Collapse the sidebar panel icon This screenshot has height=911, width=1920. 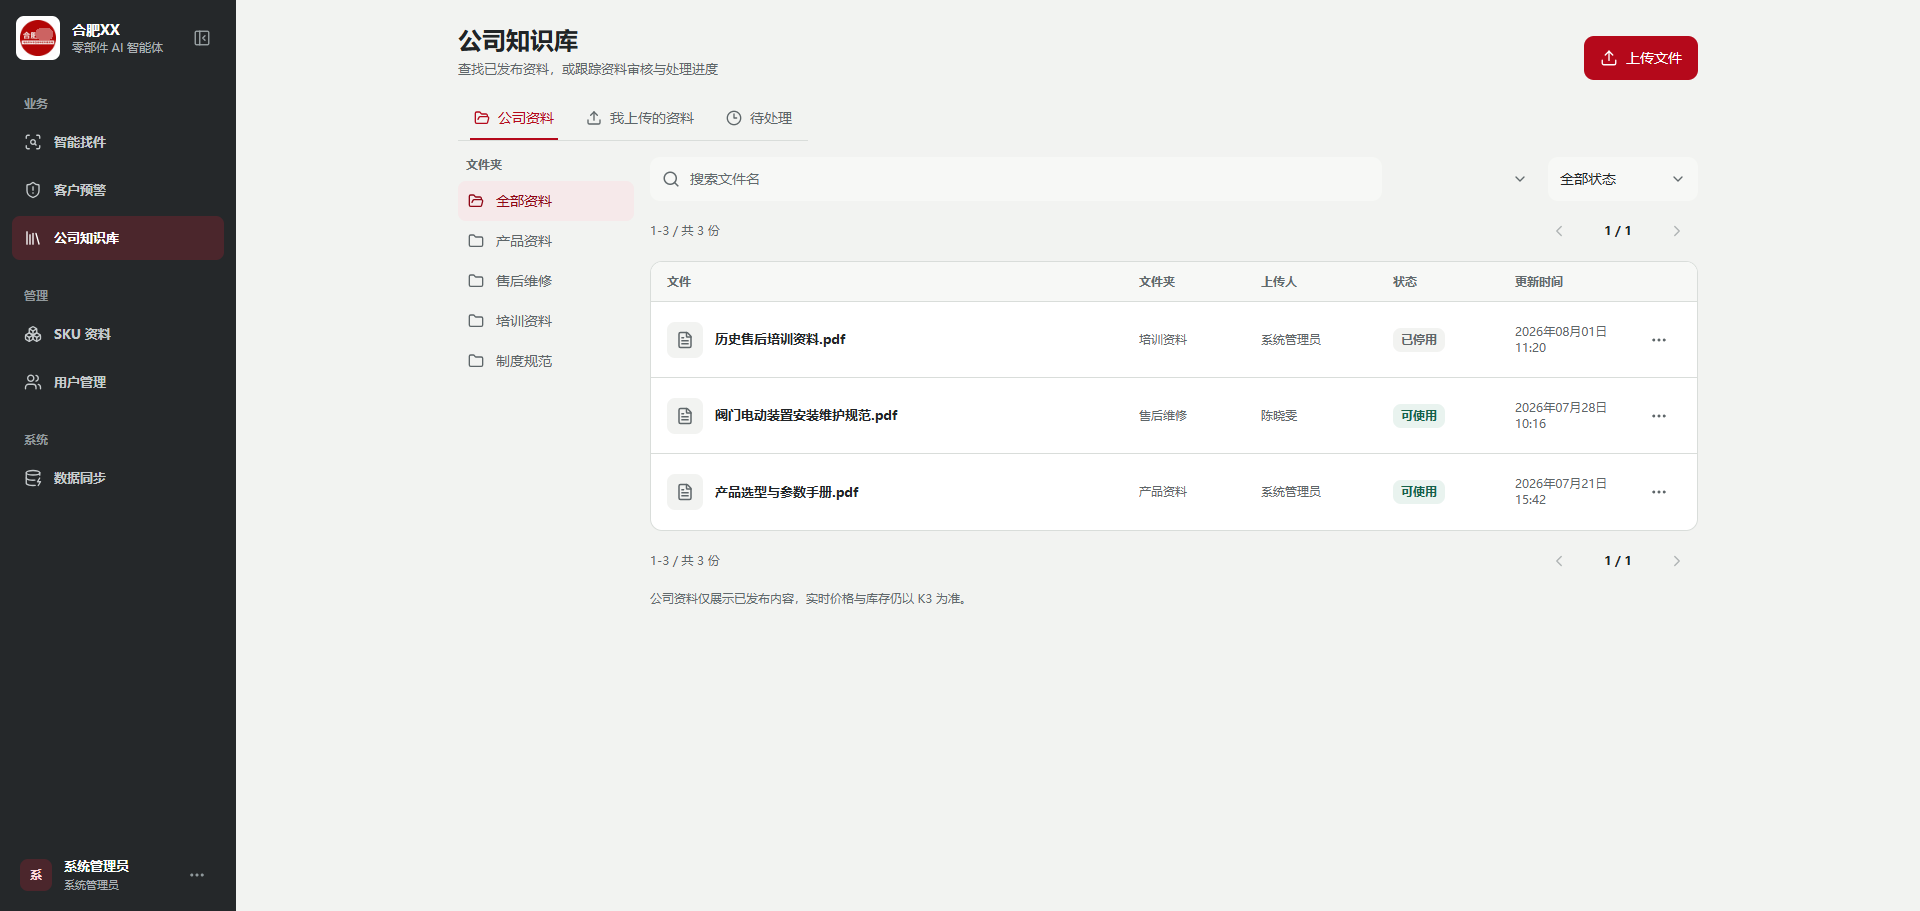[202, 38]
